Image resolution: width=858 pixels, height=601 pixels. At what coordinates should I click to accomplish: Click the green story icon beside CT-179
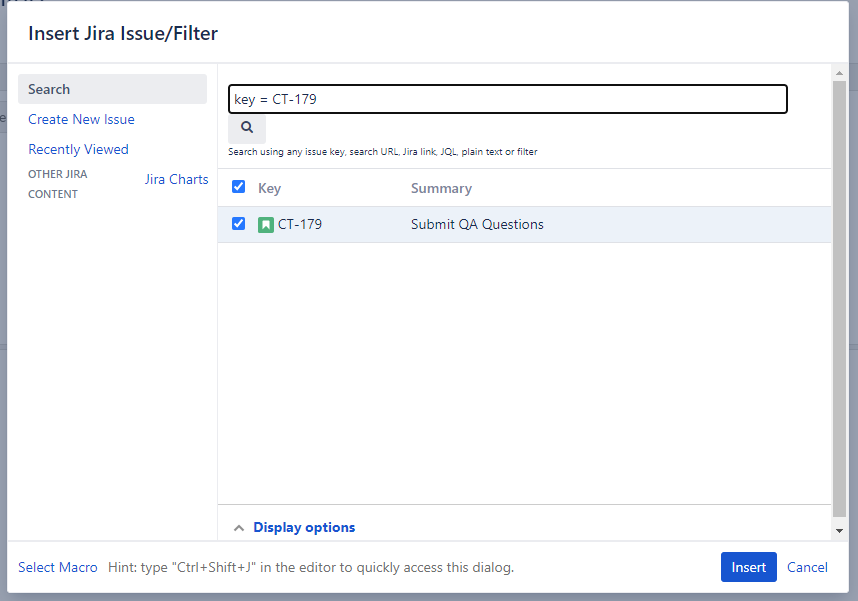click(x=266, y=224)
